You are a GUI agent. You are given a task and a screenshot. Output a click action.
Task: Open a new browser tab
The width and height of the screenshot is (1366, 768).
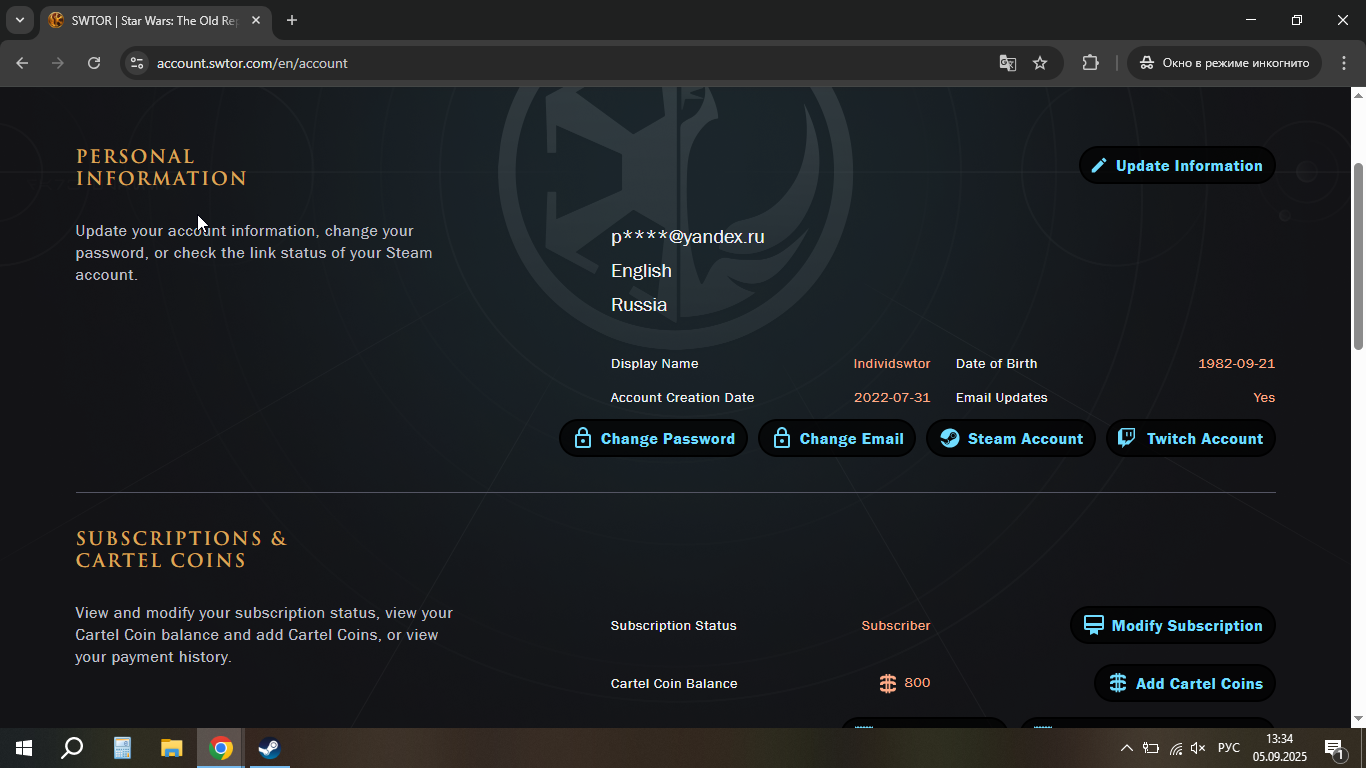click(x=292, y=20)
